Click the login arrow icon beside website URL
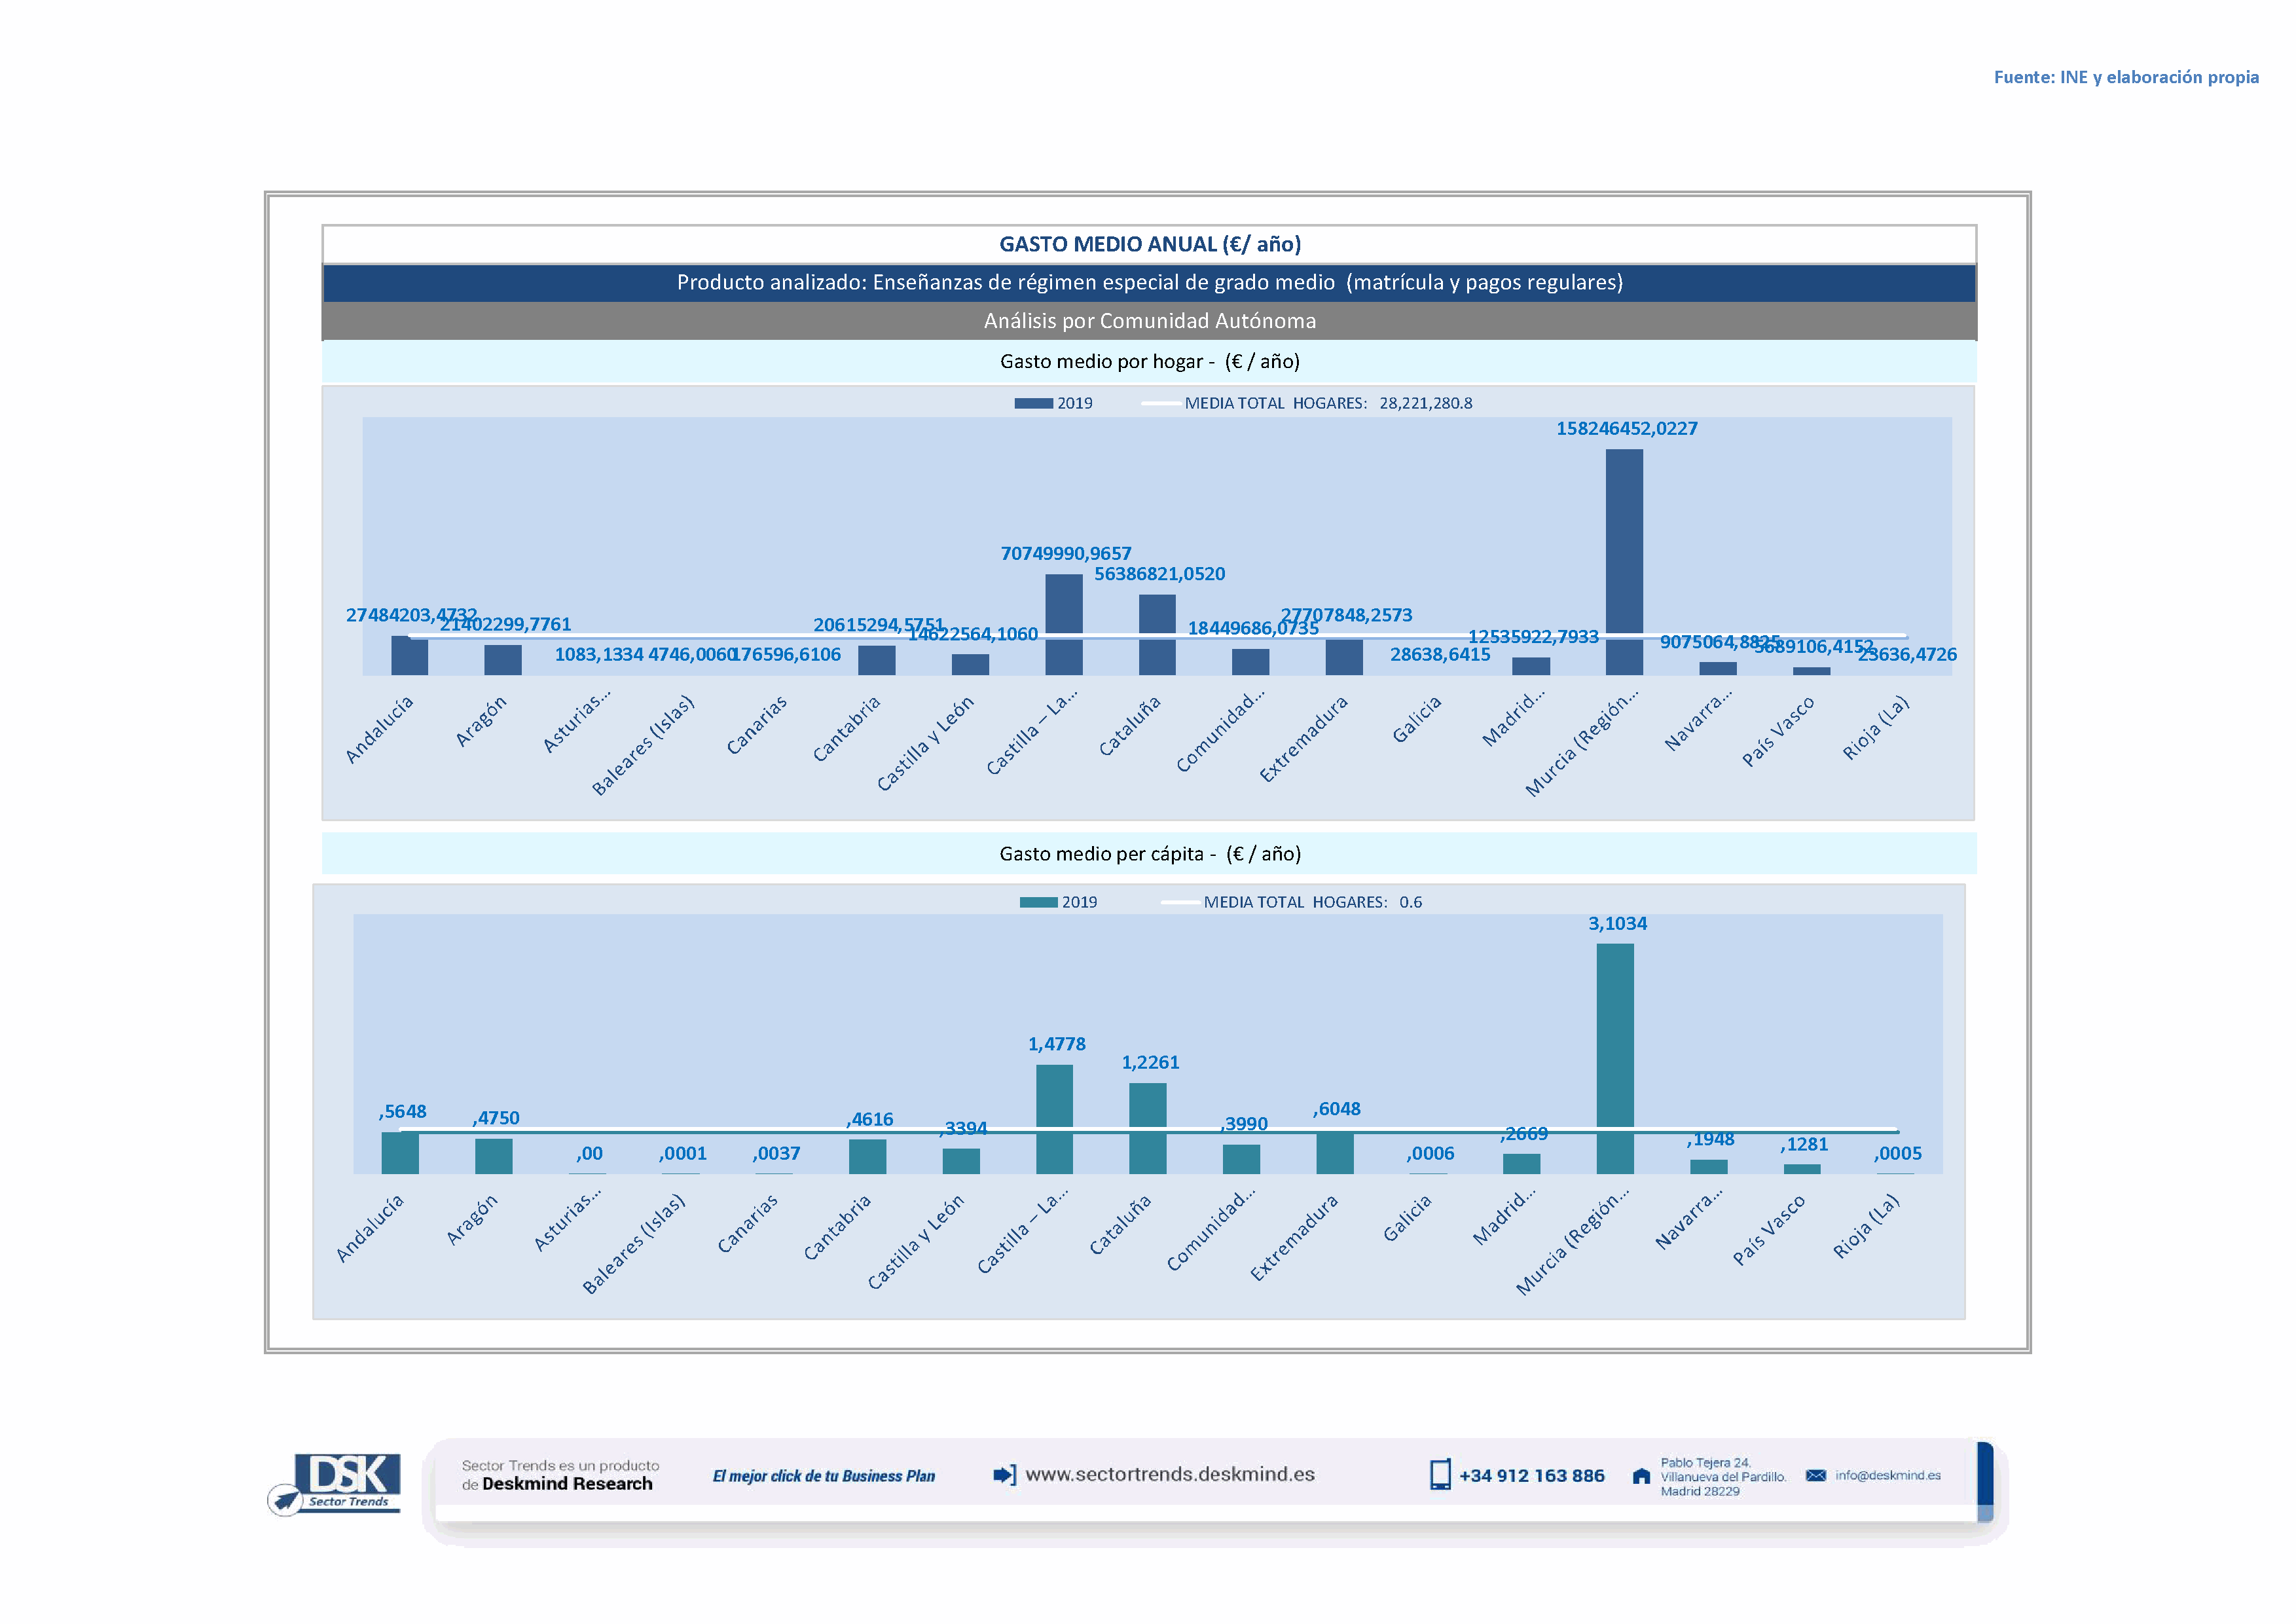Viewport: 2296px width, 1624px height. pyautogui.click(x=1004, y=1474)
